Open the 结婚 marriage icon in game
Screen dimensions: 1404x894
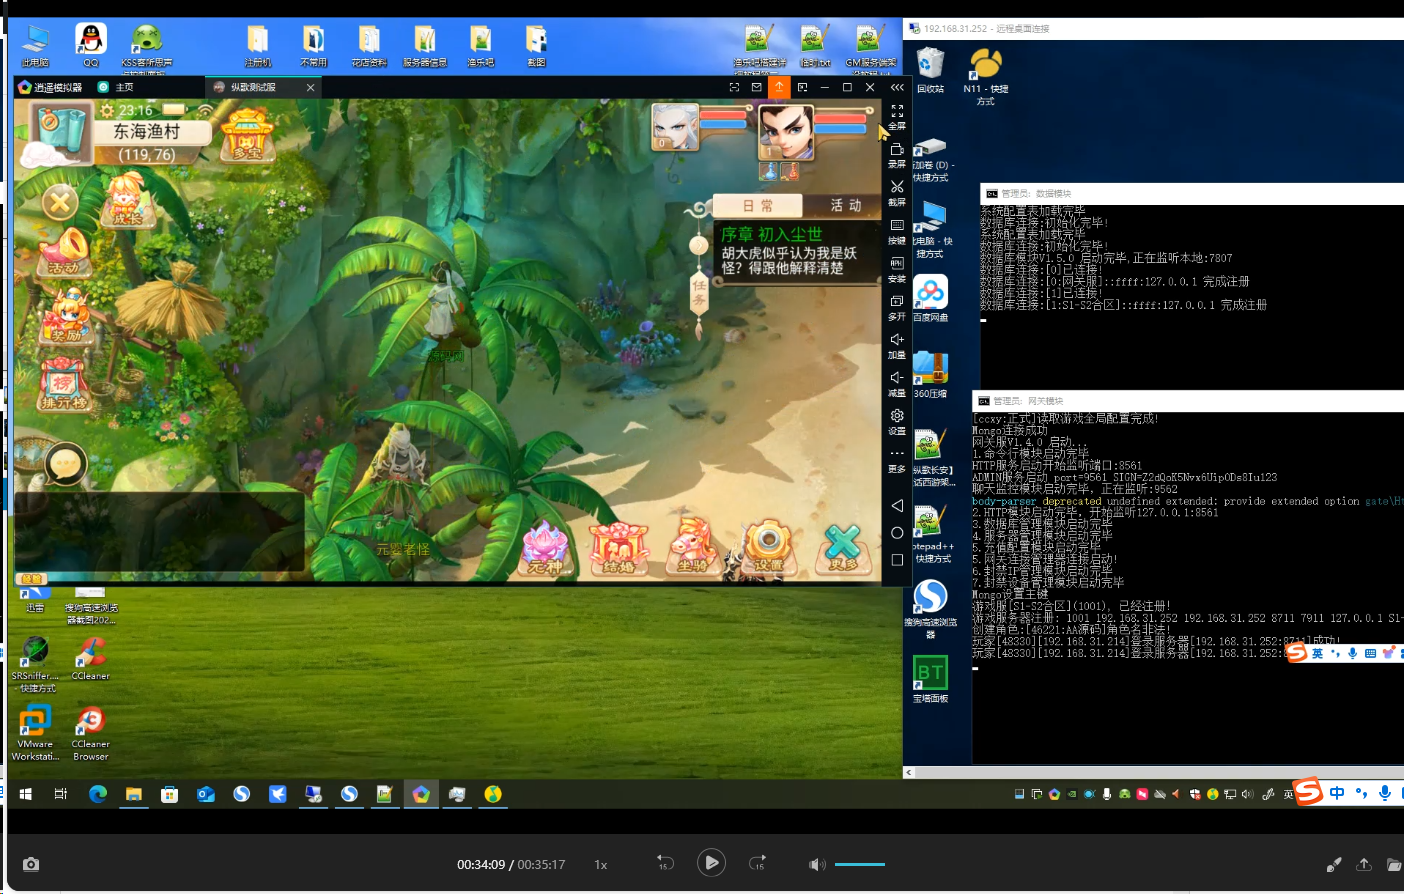[619, 549]
